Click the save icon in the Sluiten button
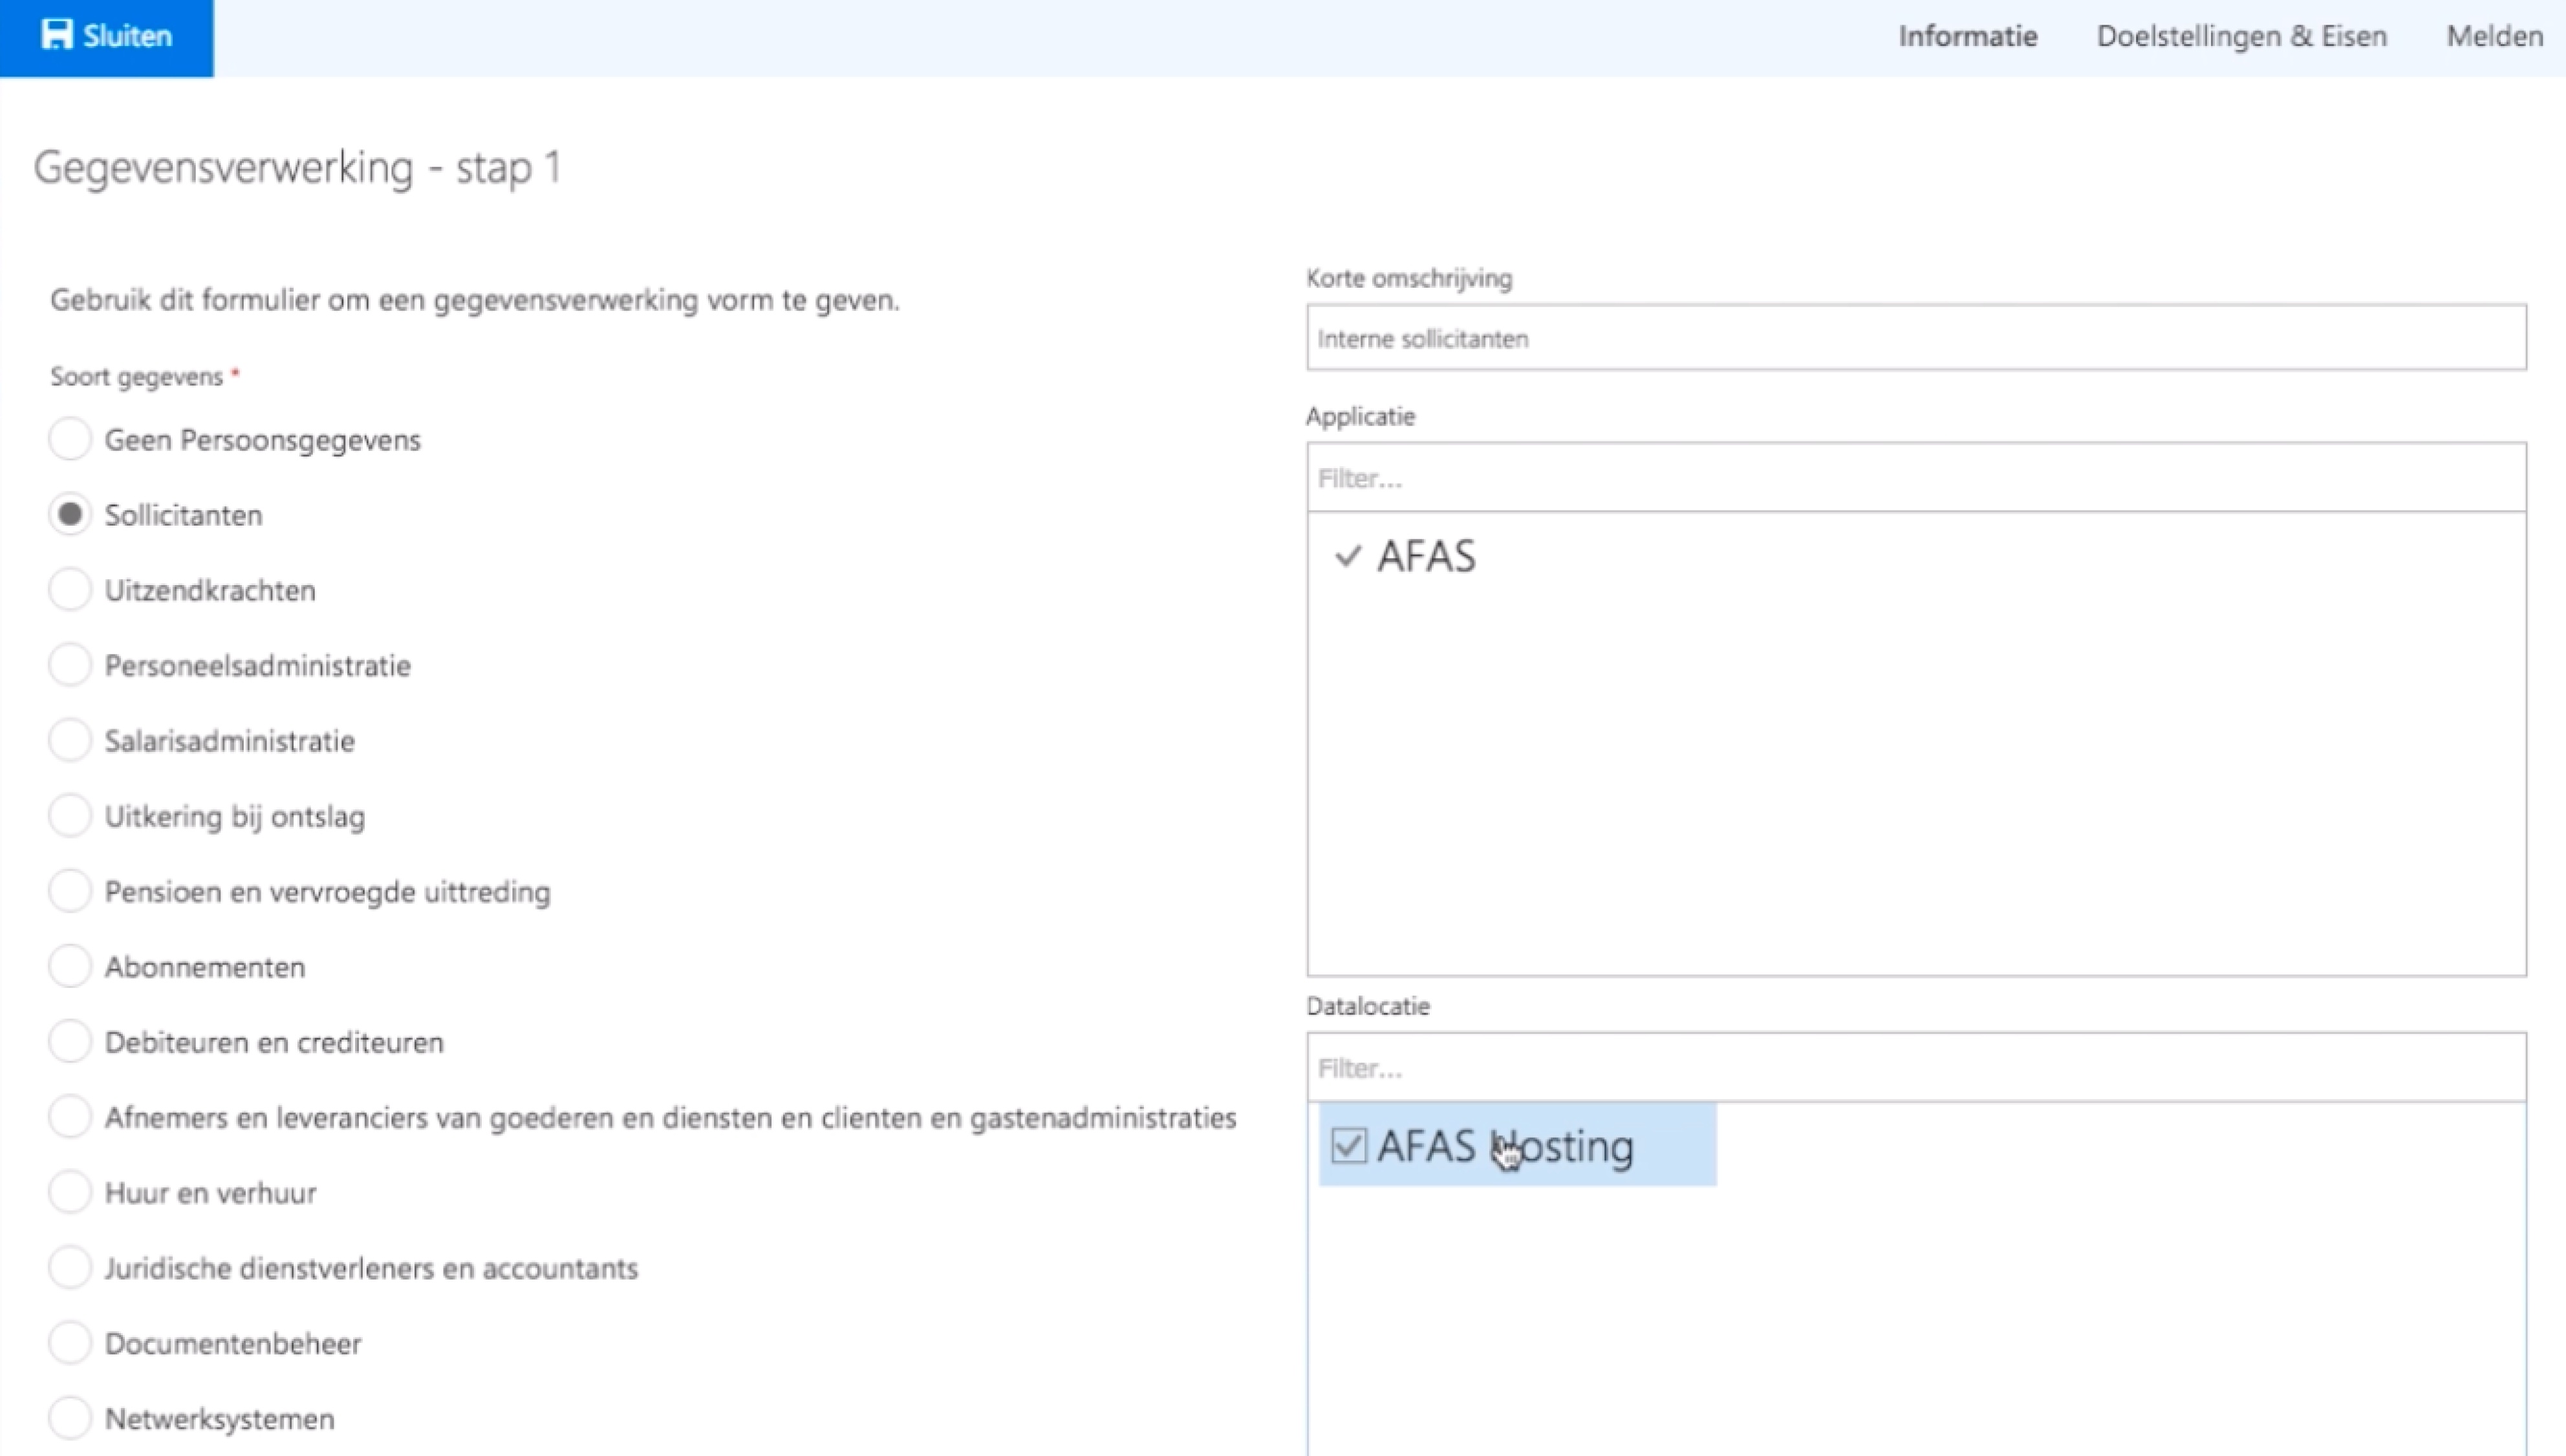The width and height of the screenshot is (2566, 1456). (57, 35)
